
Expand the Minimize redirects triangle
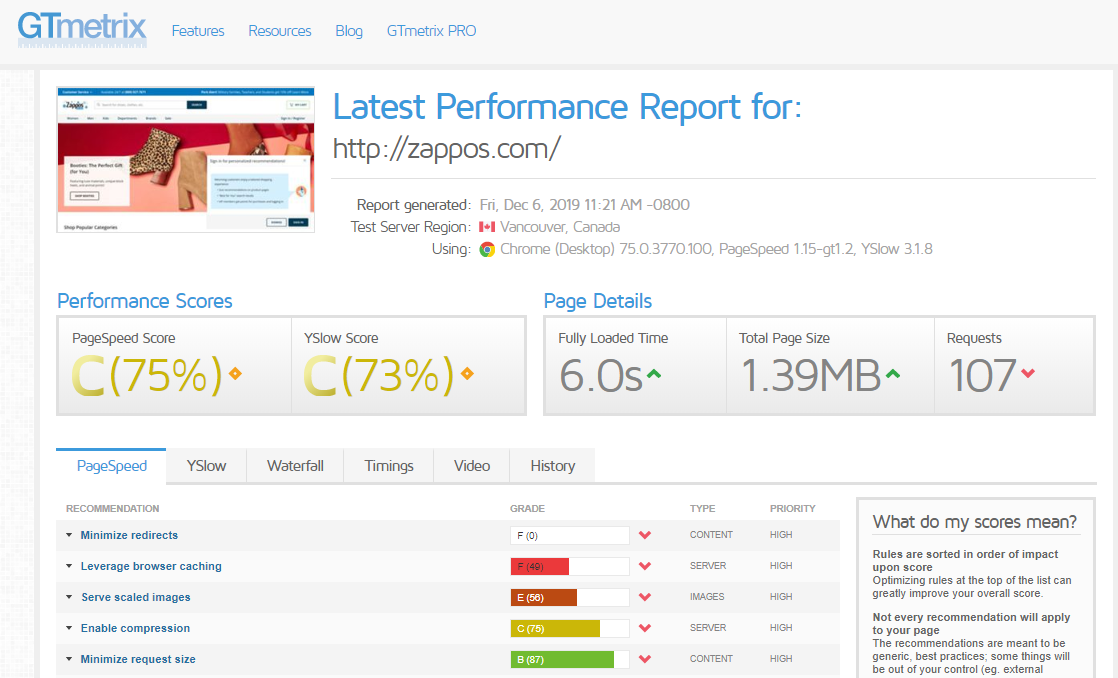[x=69, y=535]
